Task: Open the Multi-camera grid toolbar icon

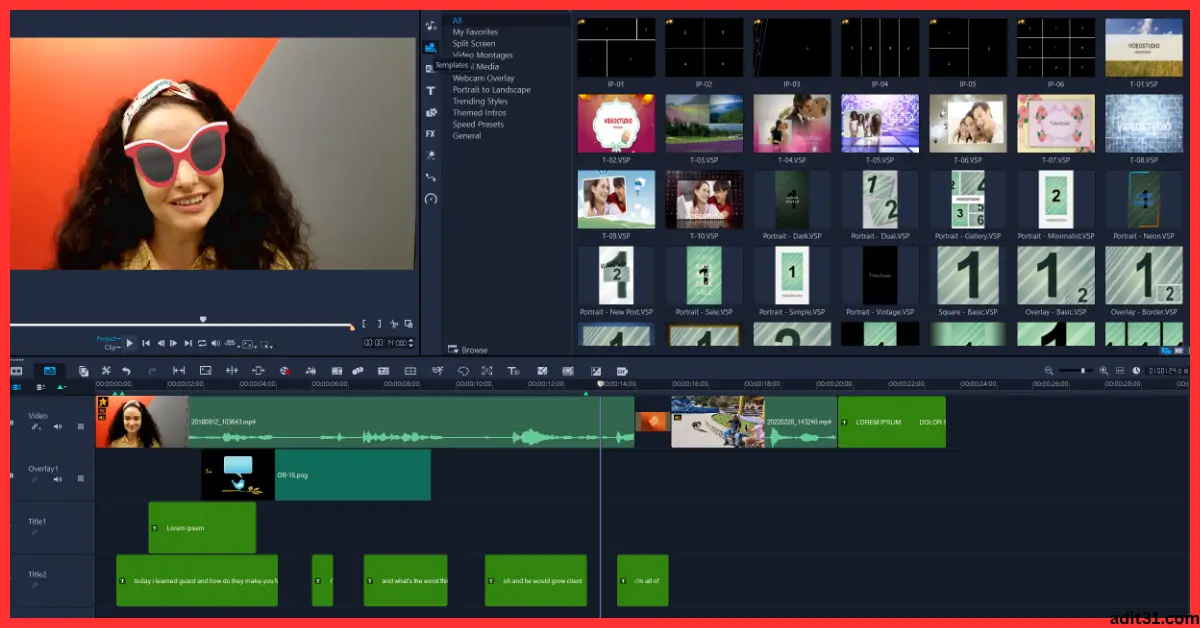Action: [410, 371]
